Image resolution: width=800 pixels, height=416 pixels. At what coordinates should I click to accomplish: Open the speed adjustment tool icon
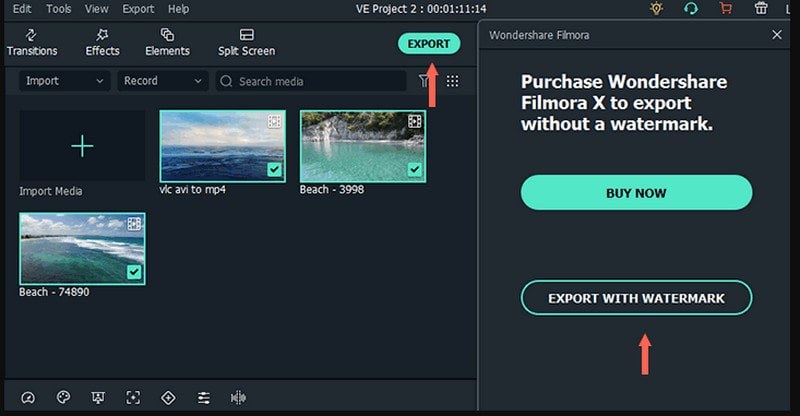[28, 397]
